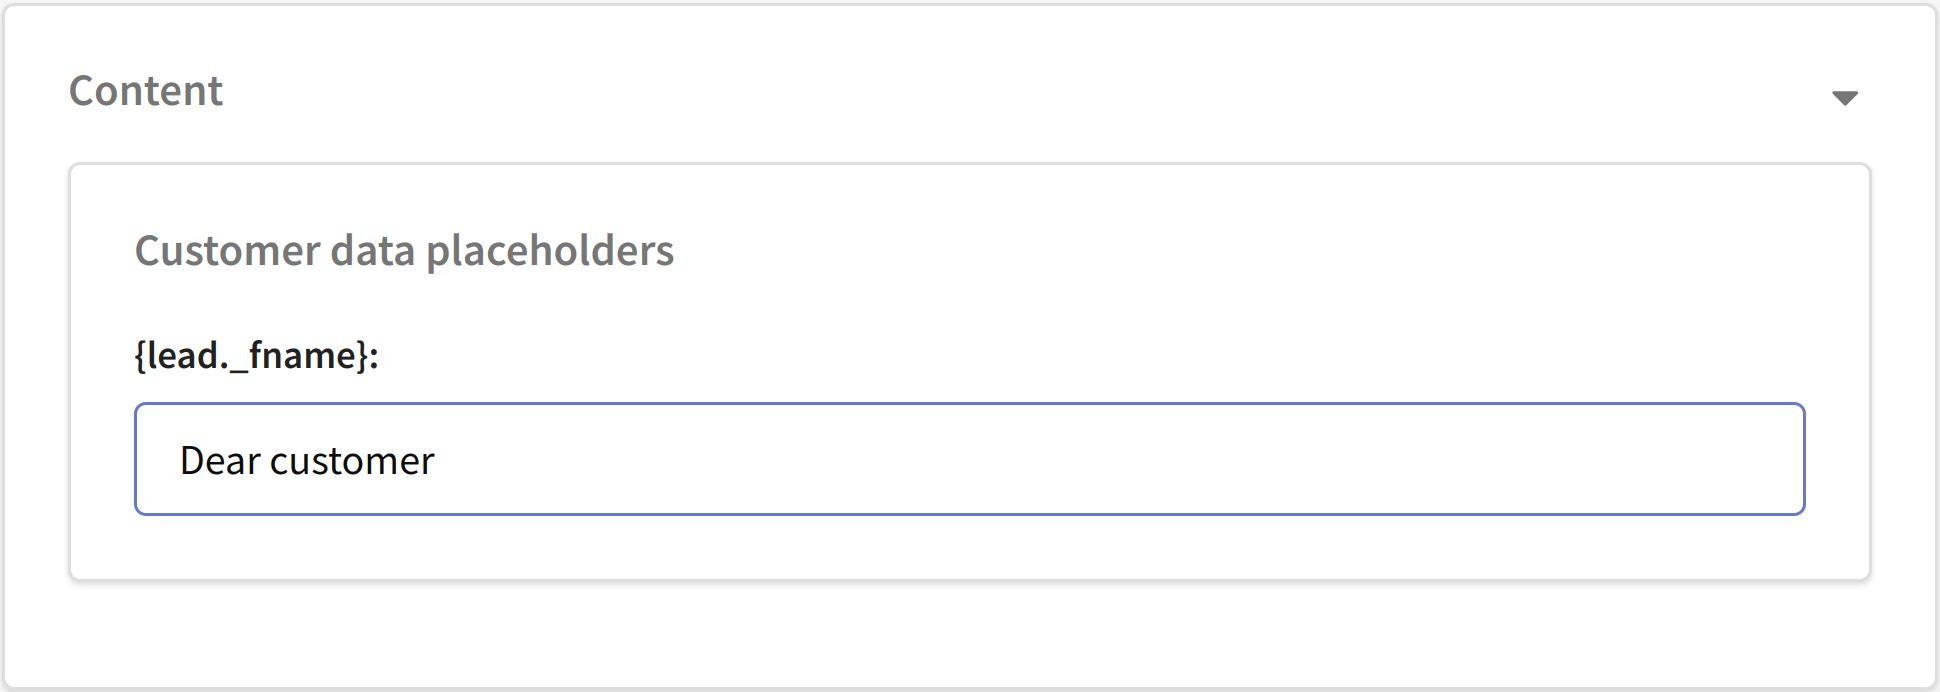This screenshot has height=692, width=1940.
Task: Click the word 'Customer' in the card title
Action: coord(227,251)
